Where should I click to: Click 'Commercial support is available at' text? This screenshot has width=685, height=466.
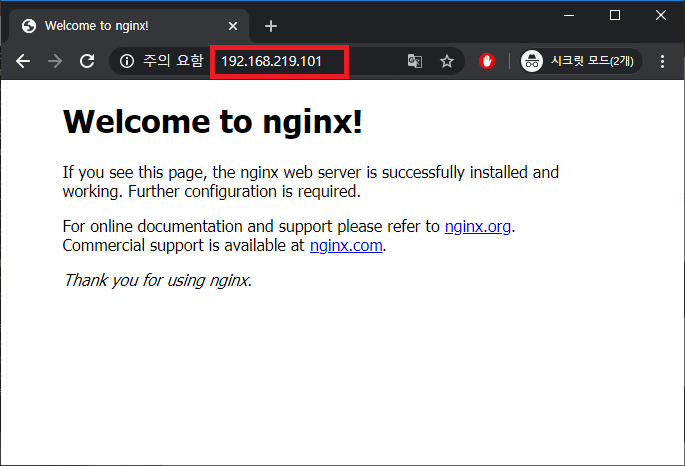183,246
